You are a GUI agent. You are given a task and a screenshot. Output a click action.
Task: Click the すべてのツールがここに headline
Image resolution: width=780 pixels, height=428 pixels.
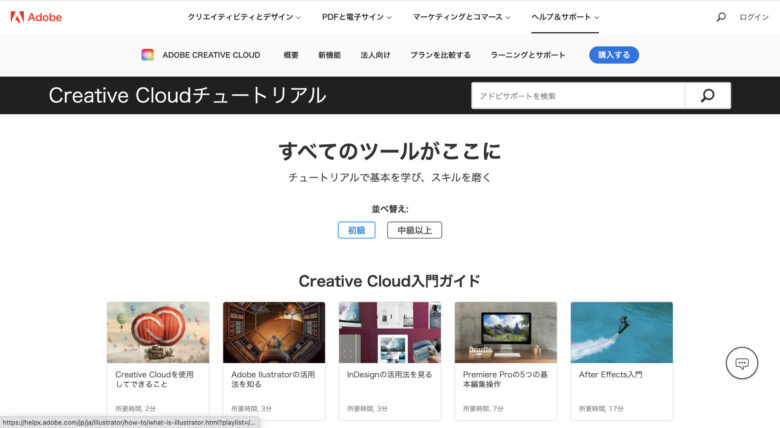pyautogui.click(x=390, y=151)
